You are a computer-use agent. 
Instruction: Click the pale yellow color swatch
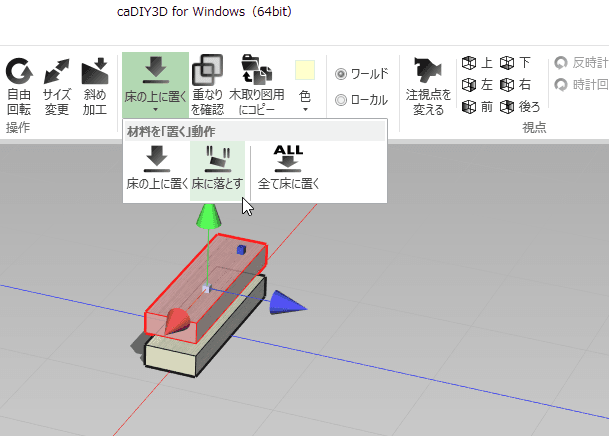305,70
